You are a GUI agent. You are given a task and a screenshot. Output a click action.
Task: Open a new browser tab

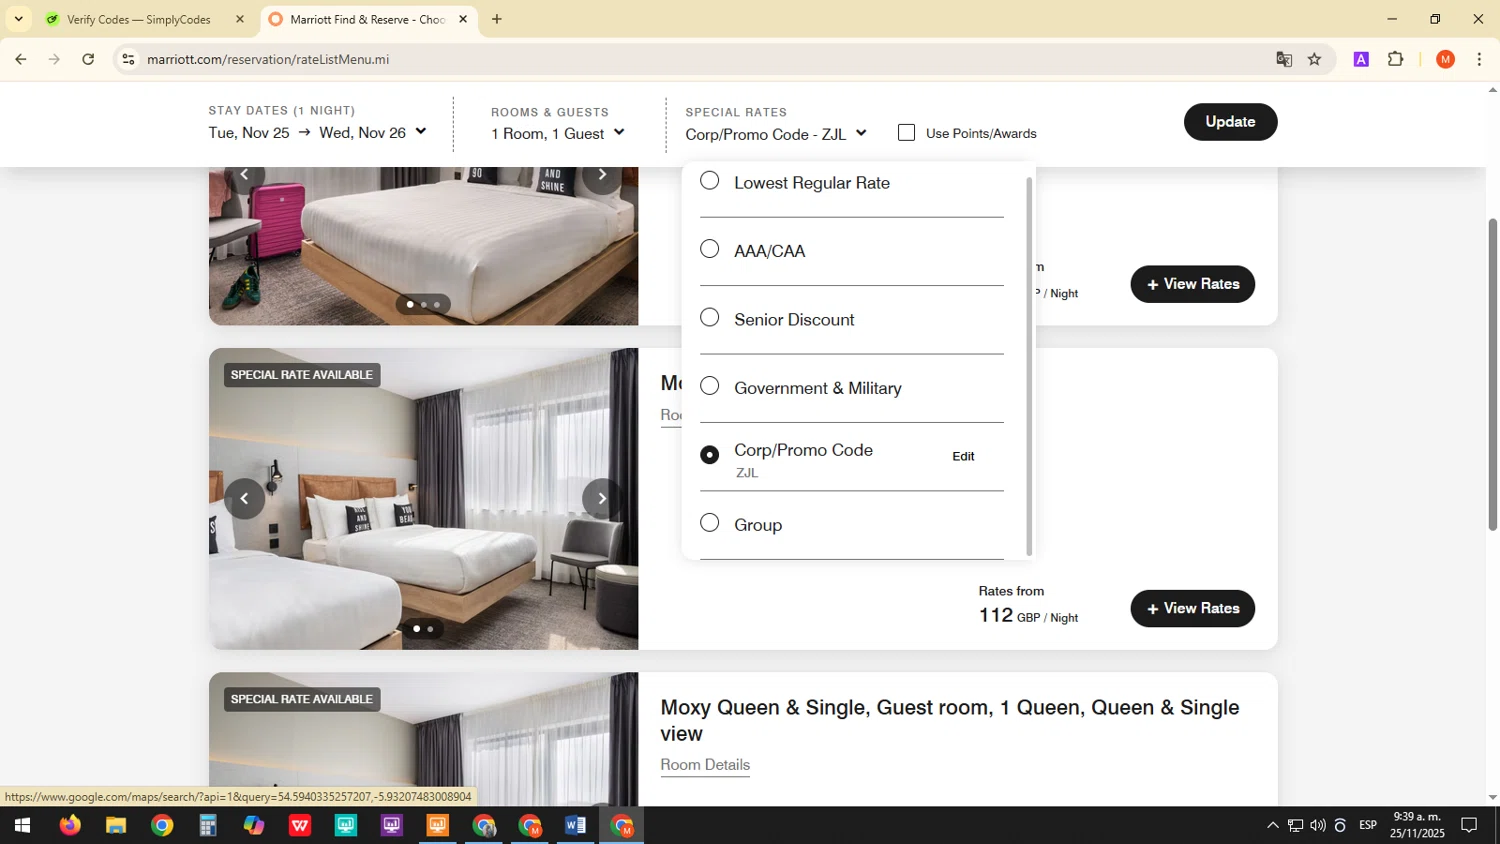(497, 19)
